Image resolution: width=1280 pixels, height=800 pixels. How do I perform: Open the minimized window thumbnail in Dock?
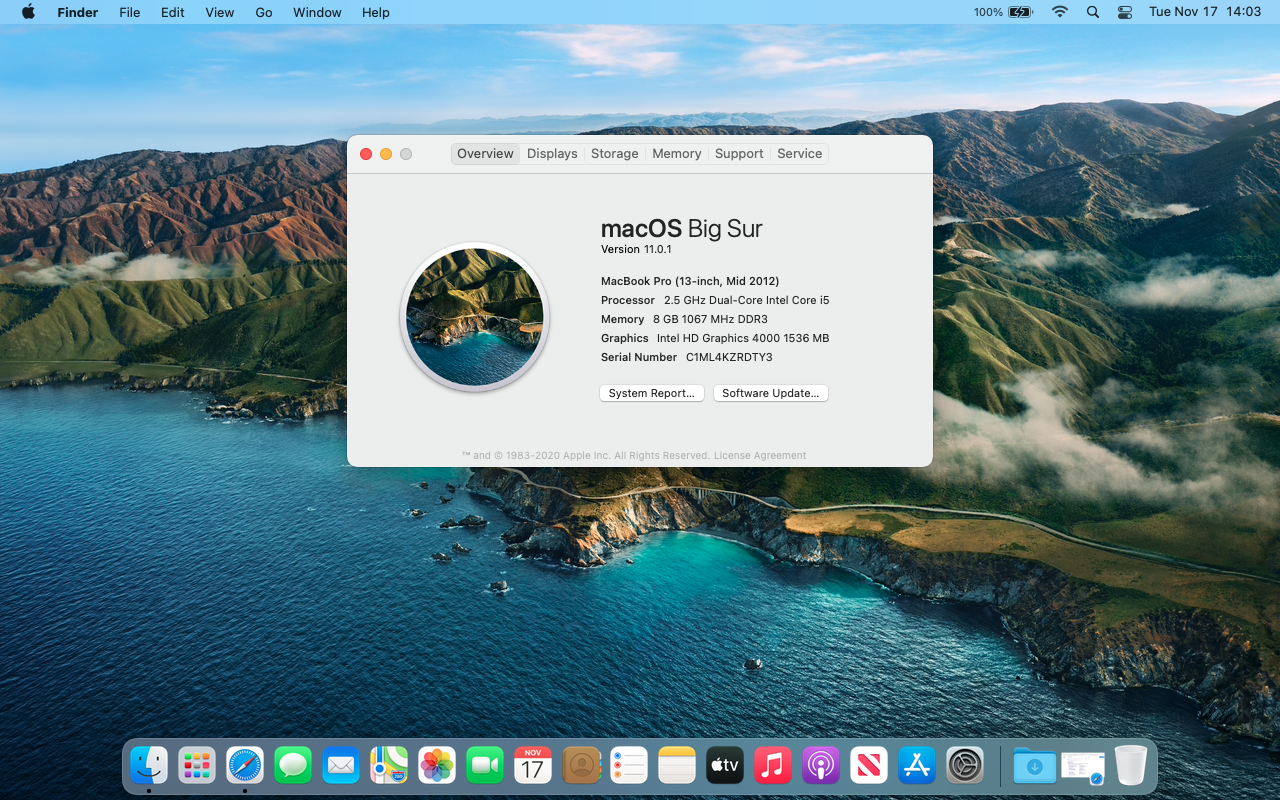tap(1083, 766)
